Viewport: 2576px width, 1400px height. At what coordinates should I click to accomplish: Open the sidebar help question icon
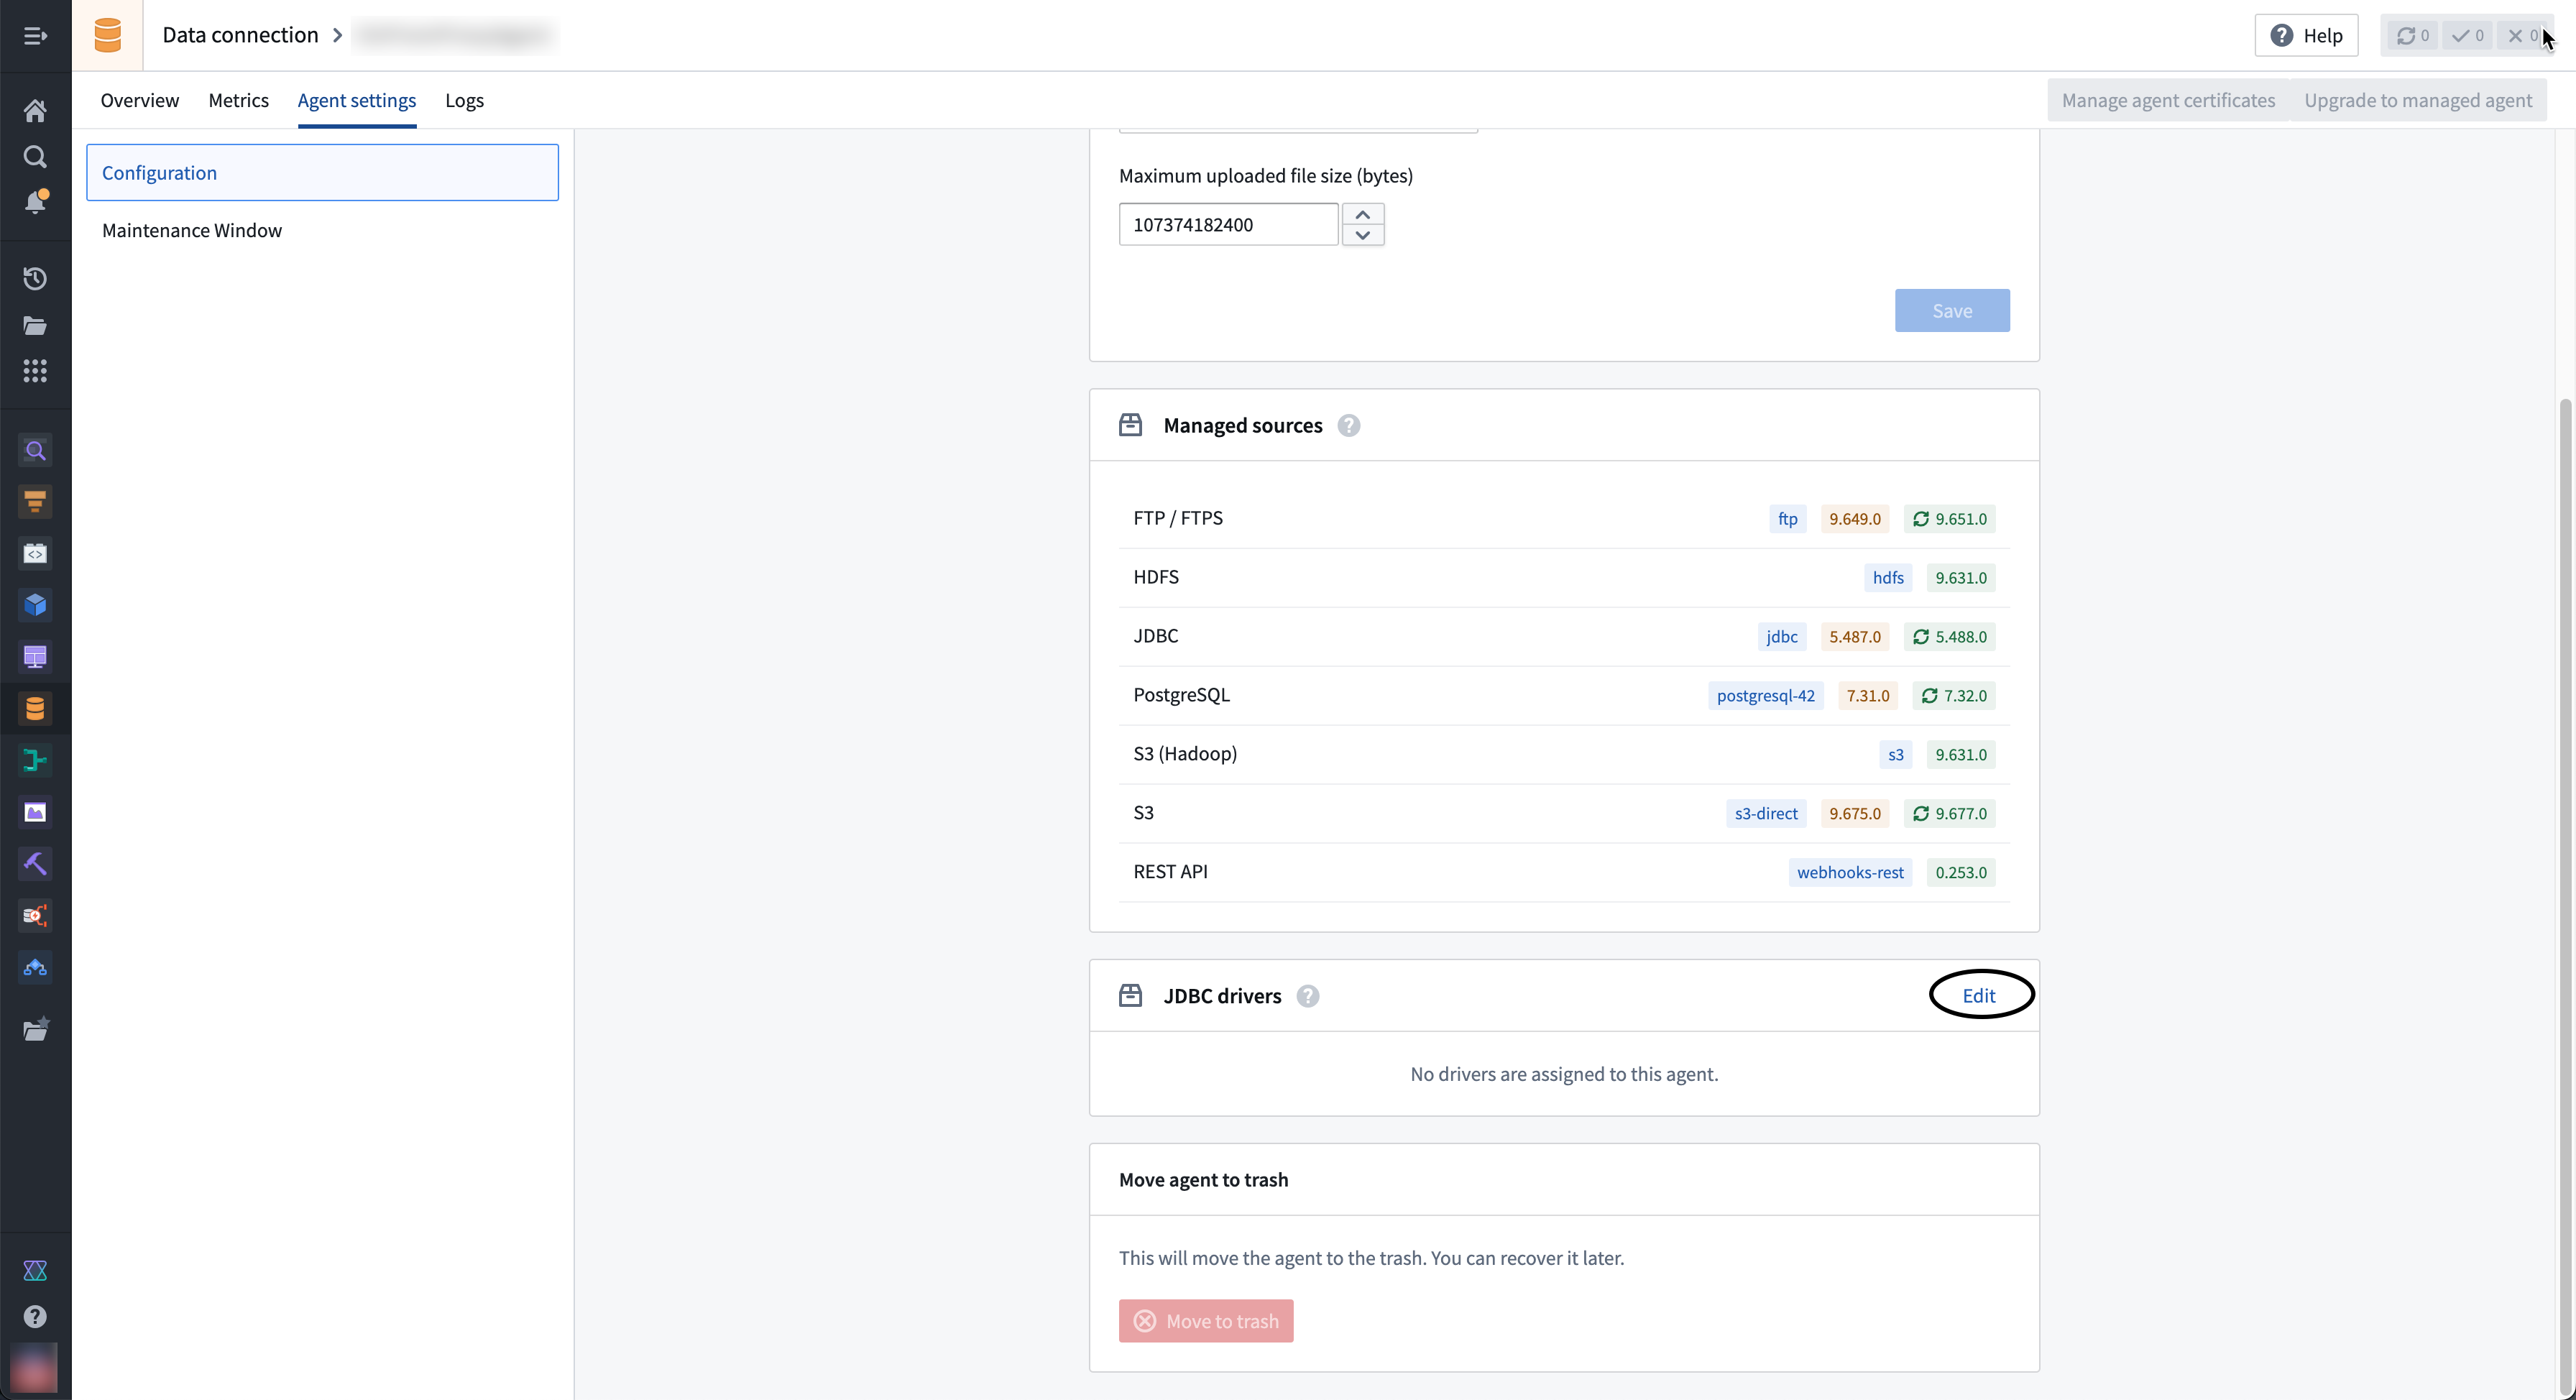pos(35,1317)
